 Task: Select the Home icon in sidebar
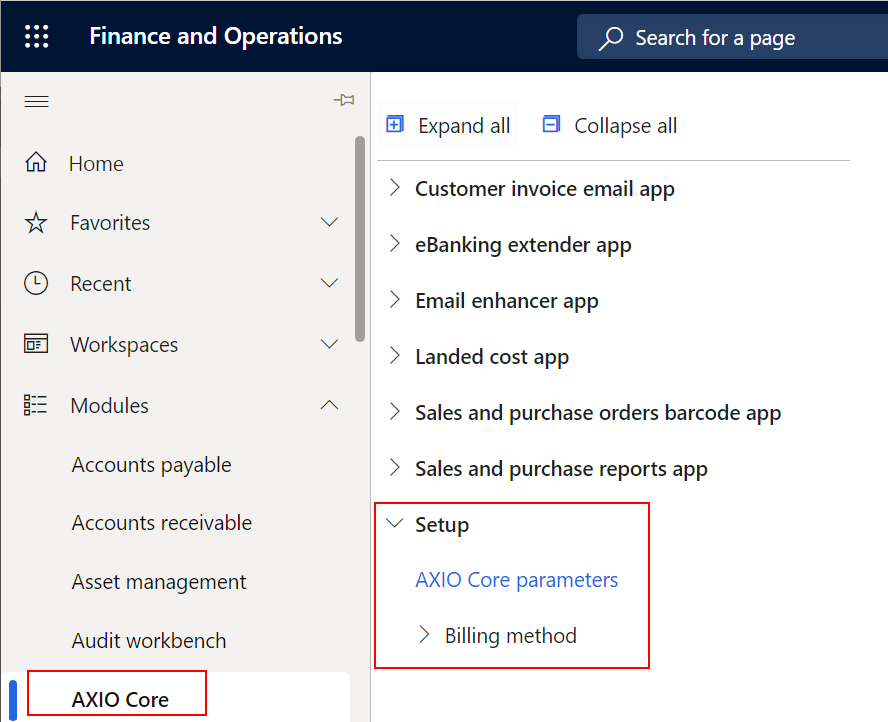(37, 162)
